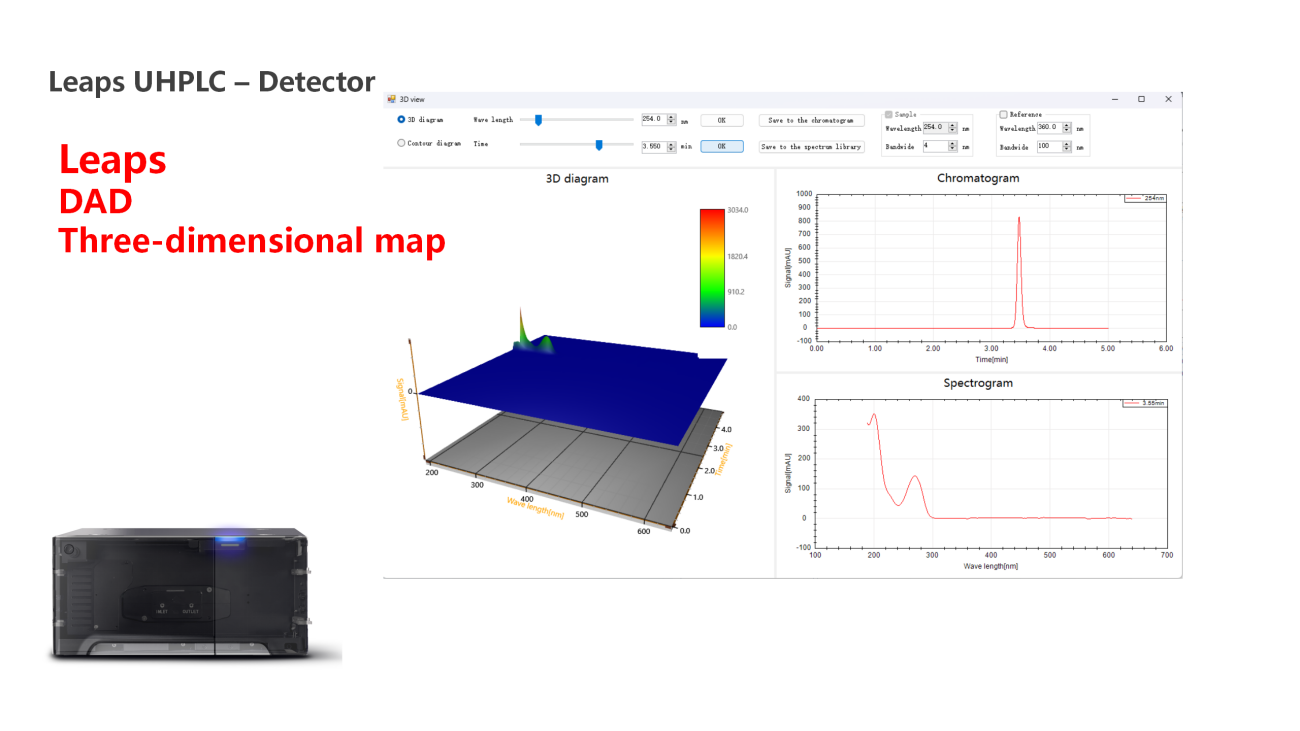Click the Sample Bandwide field showing 4
The height and width of the screenshot is (731, 1300).
935,146
